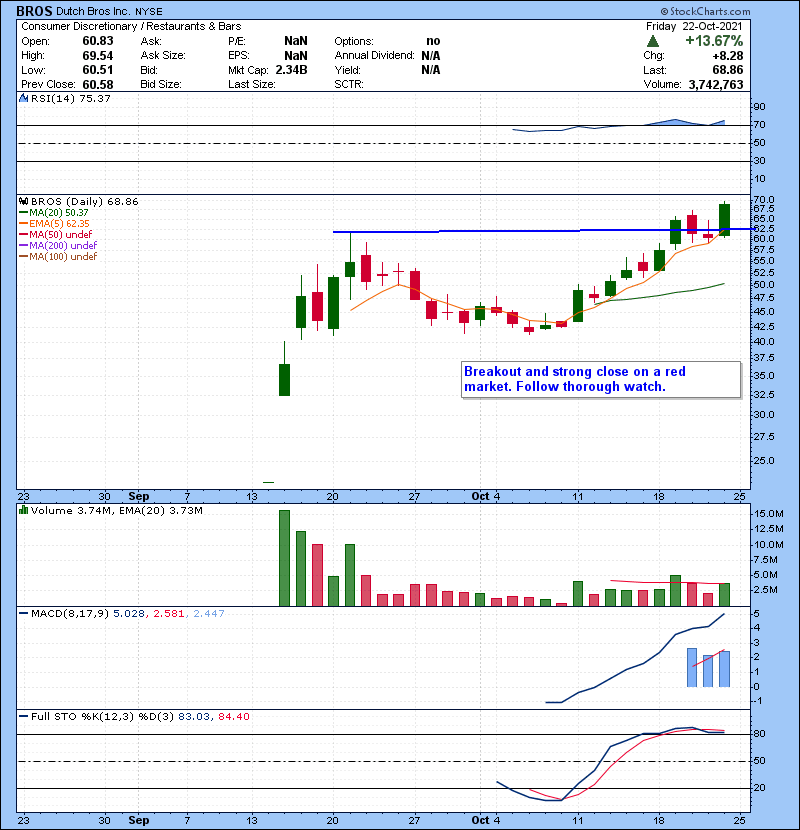Click the blue breakout annotation text box
Screen dimensions: 800x830
tap(601, 380)
